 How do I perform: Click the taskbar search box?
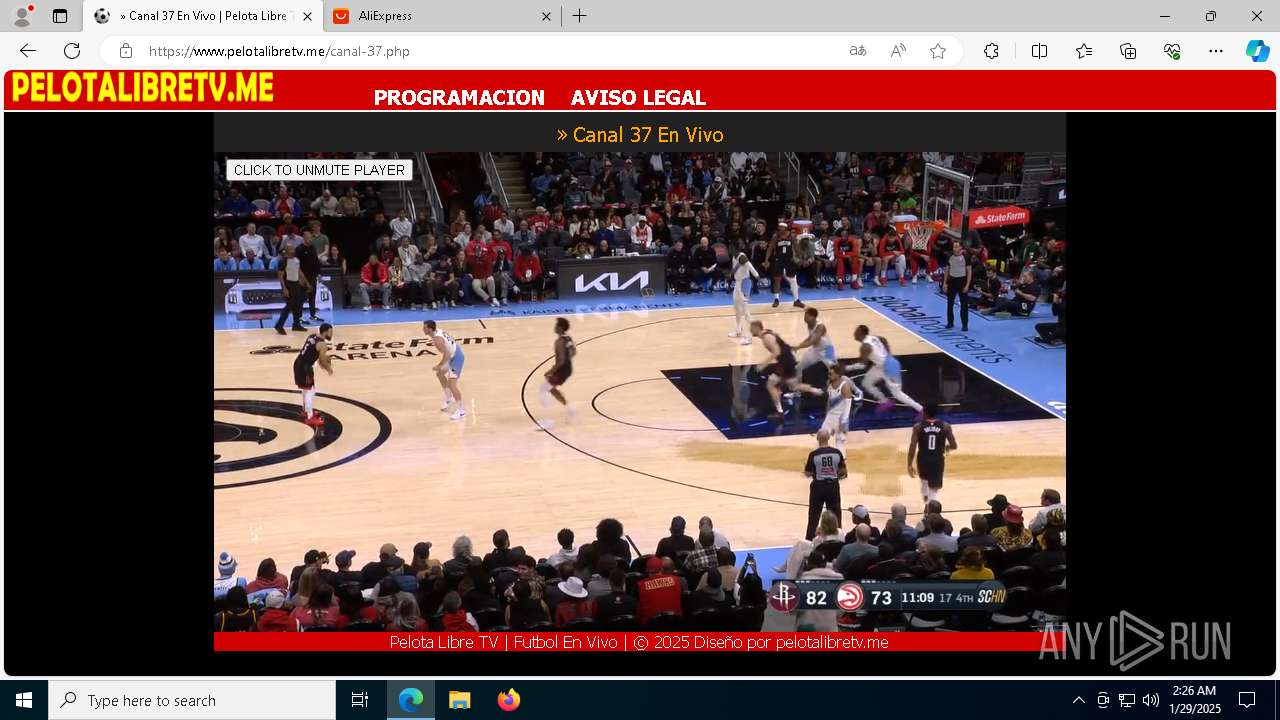tap(192, 700)
